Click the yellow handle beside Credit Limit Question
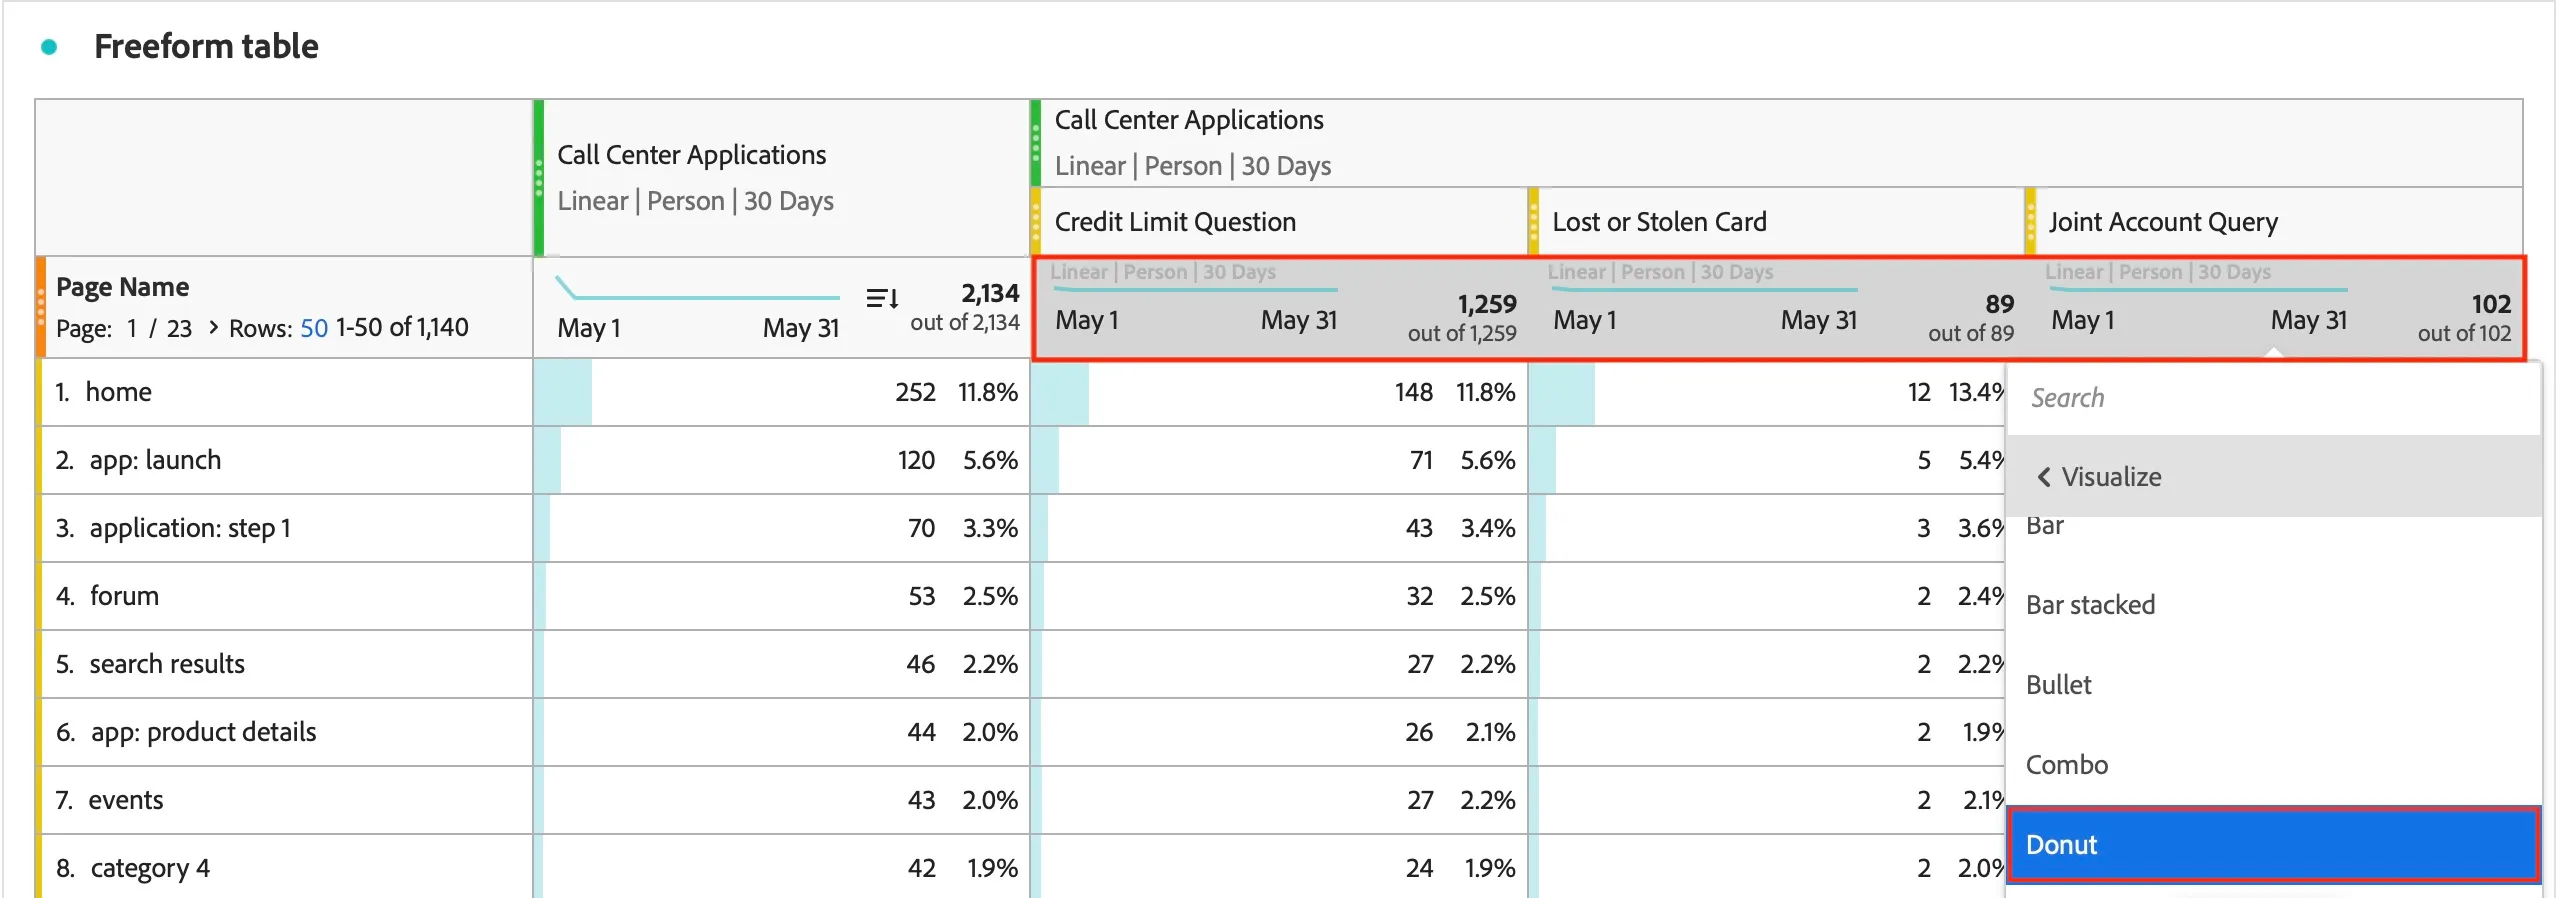Image resolution: width=2560 pixels, height=898 pixels. tap(1036, 221)
